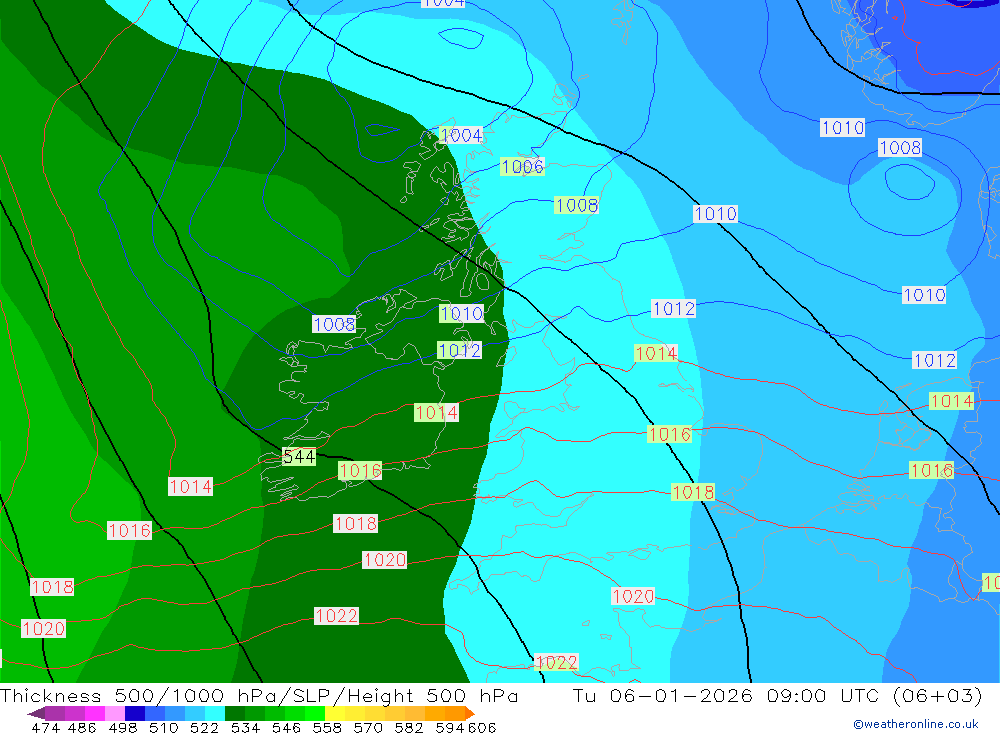Screen dimensions: 1000x733
Task: Click the magenta swatch in the thickness legend
Action: (x=94, y=713)
